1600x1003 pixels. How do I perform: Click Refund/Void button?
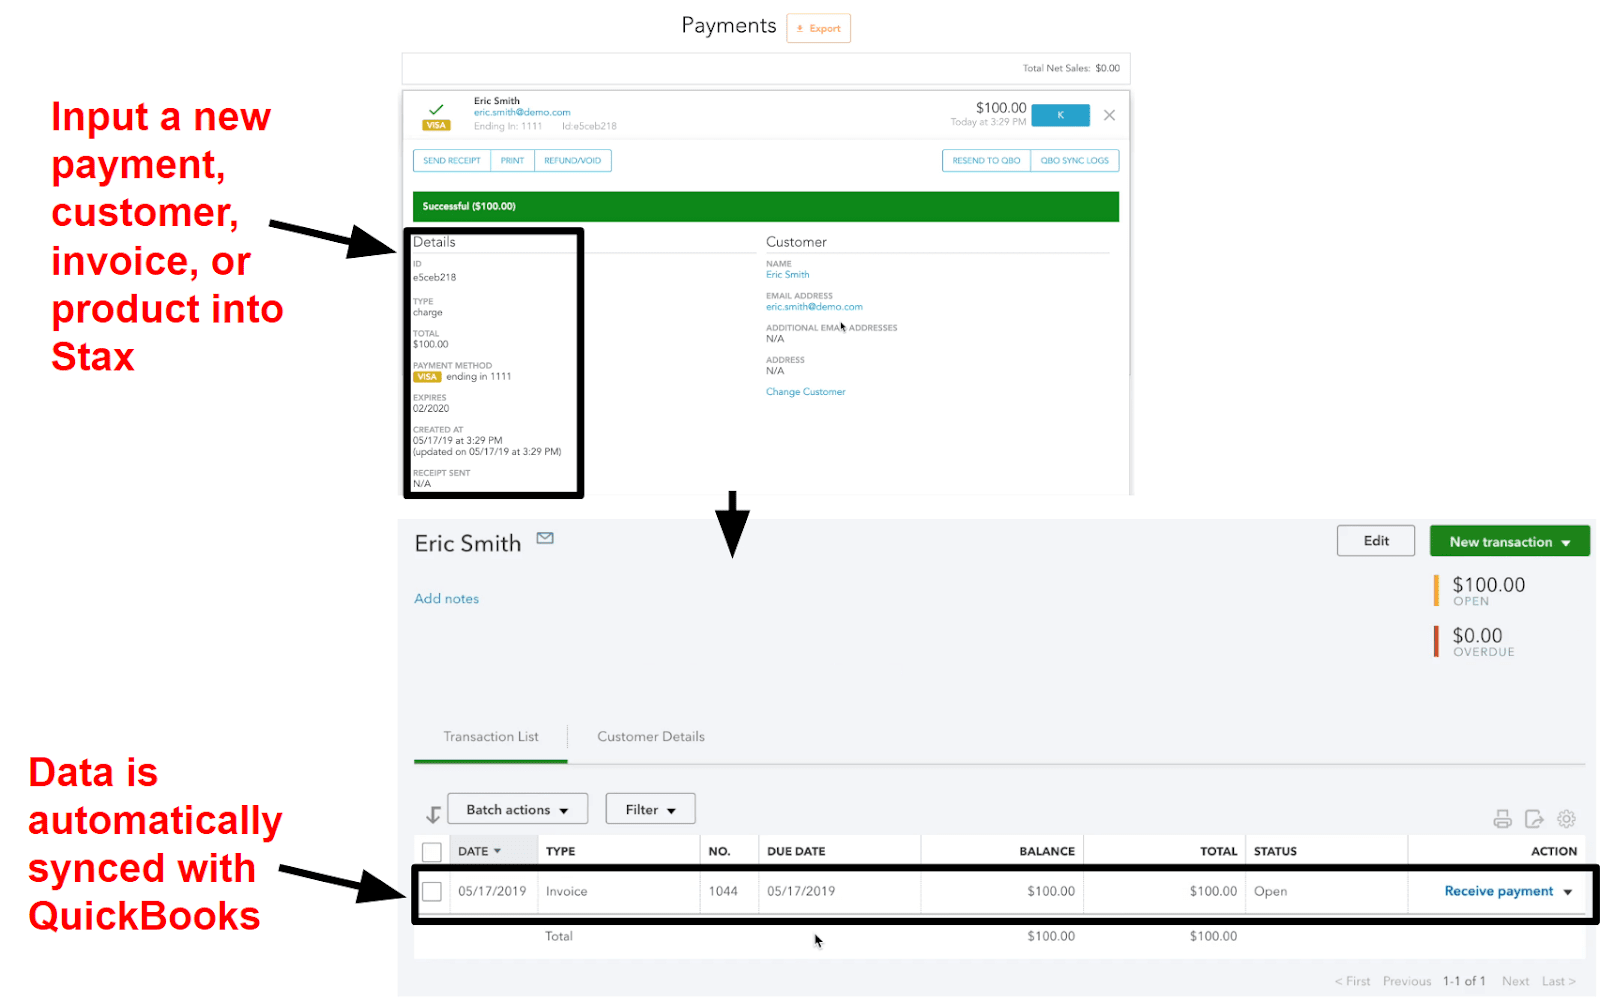573,160
